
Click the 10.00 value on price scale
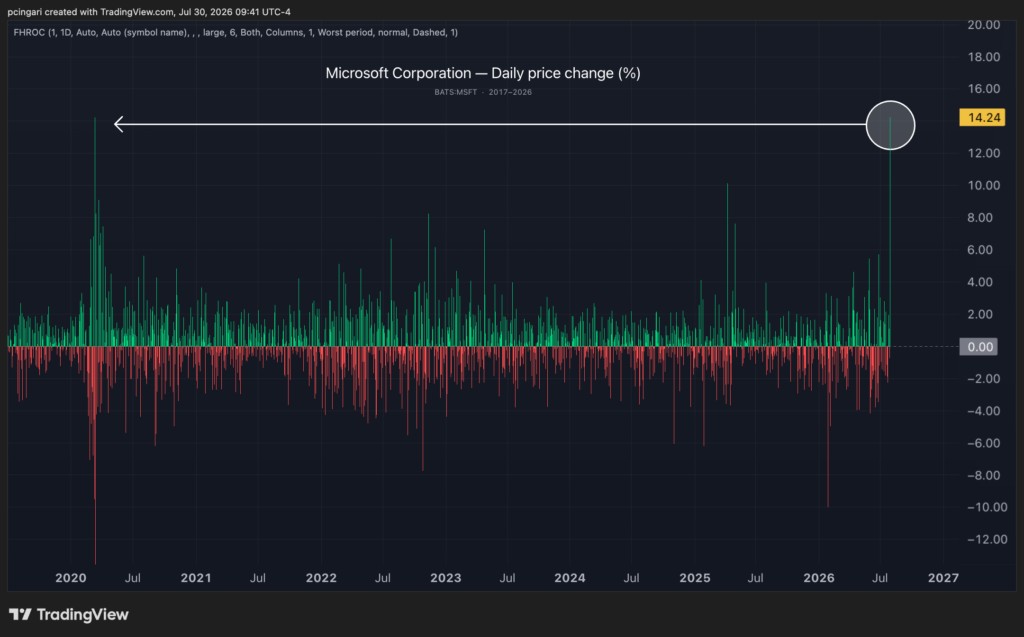(983, 186)
